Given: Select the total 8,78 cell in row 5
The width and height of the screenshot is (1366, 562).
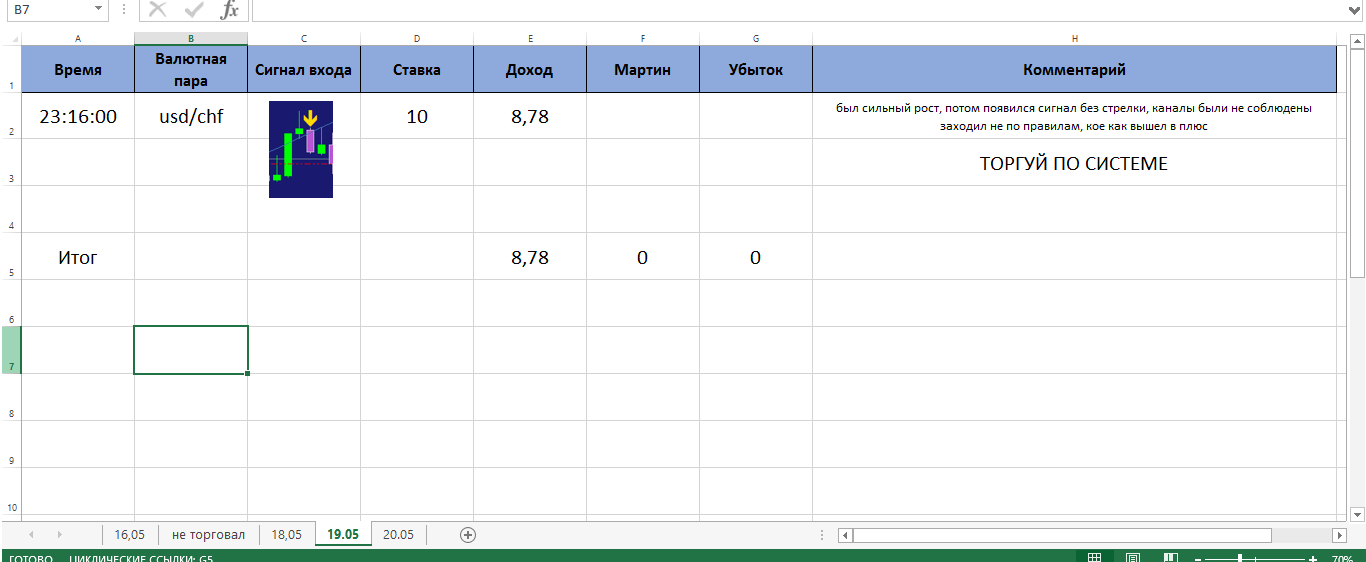Looking at the screenshot, I should coord(530,257).
